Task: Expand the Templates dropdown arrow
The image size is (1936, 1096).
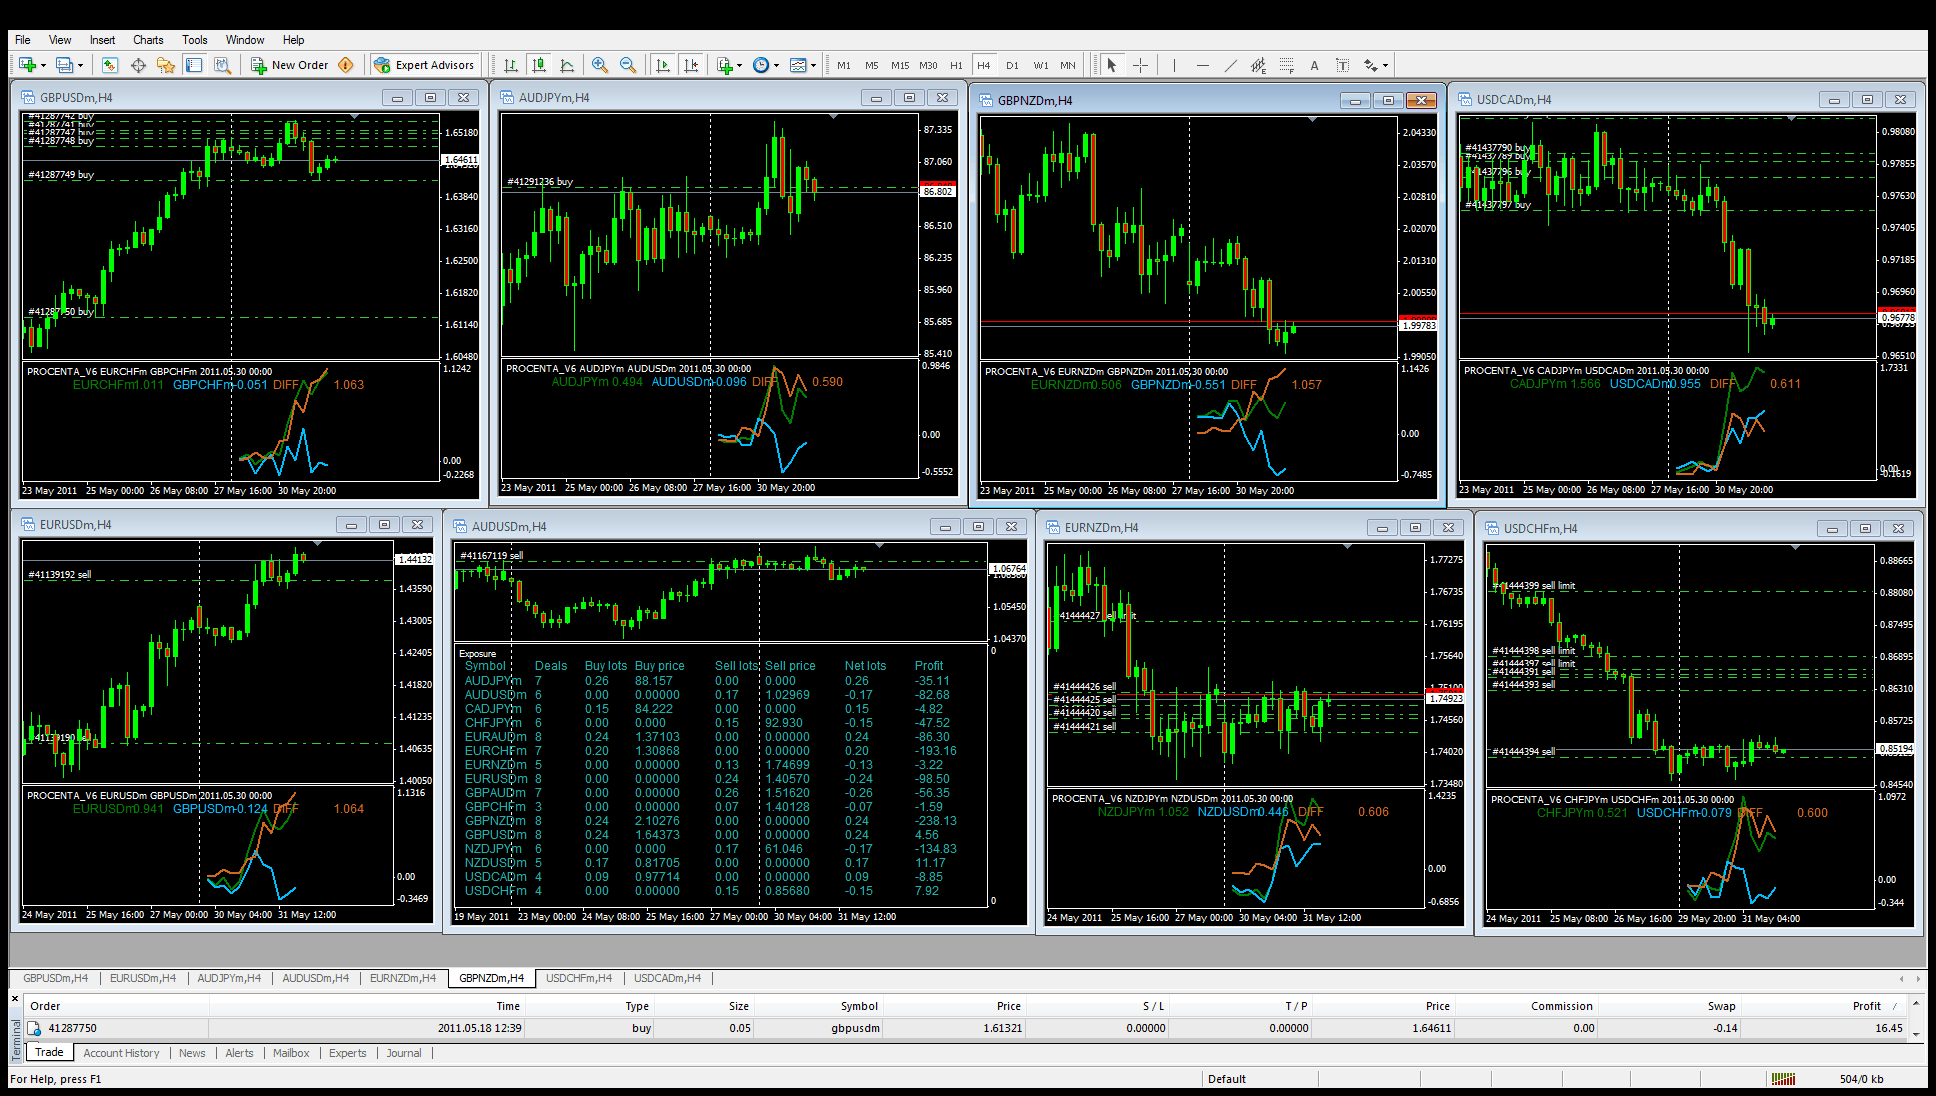Action: (813, 65)
